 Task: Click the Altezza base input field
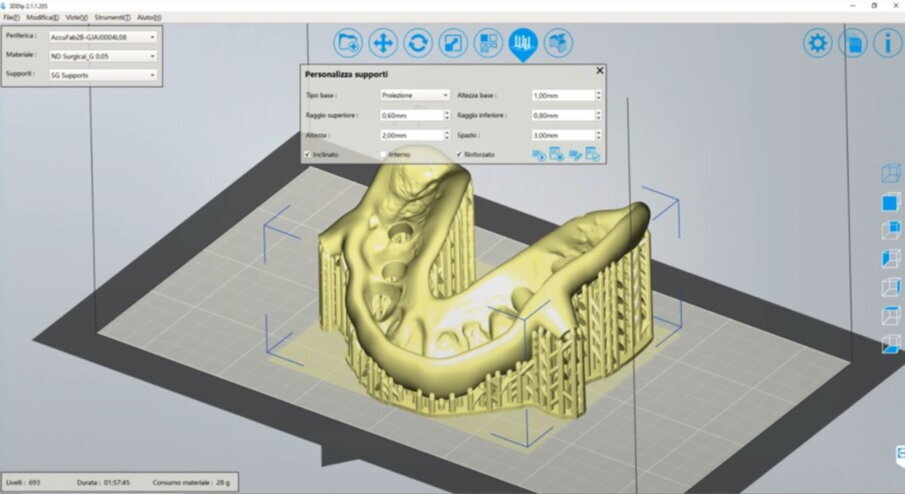pos(562,95)
